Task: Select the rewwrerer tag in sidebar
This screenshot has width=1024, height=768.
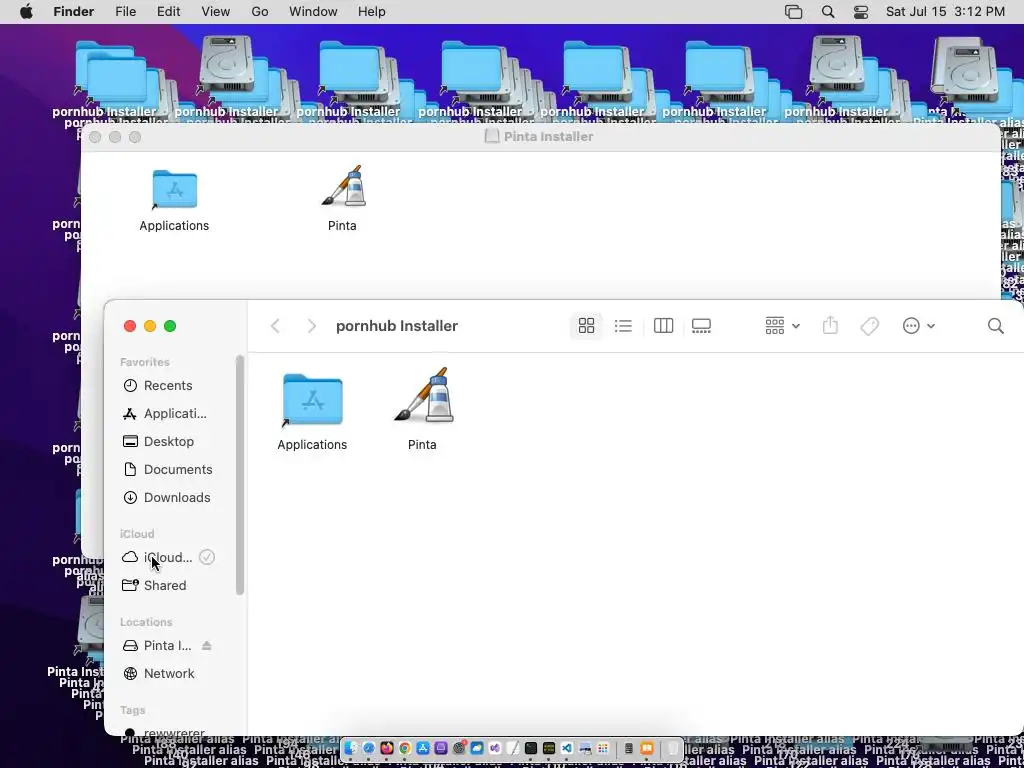Action: point(172,732)
